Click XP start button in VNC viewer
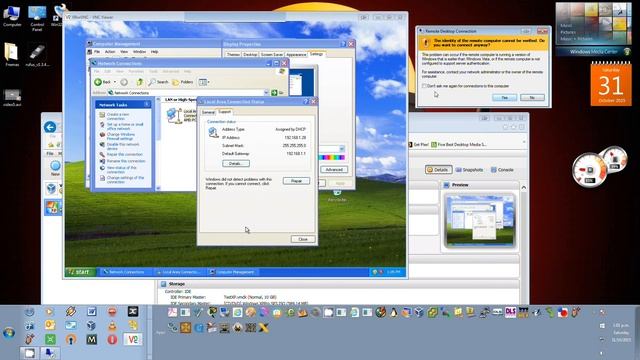The image size is (640, 360). [x=80, y=272]
